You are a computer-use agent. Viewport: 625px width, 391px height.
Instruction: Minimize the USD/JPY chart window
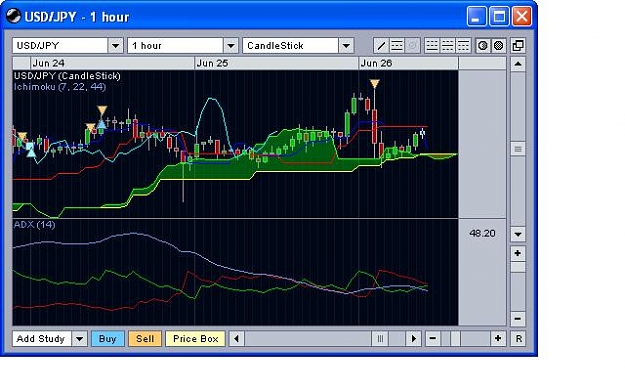[476, 16]
